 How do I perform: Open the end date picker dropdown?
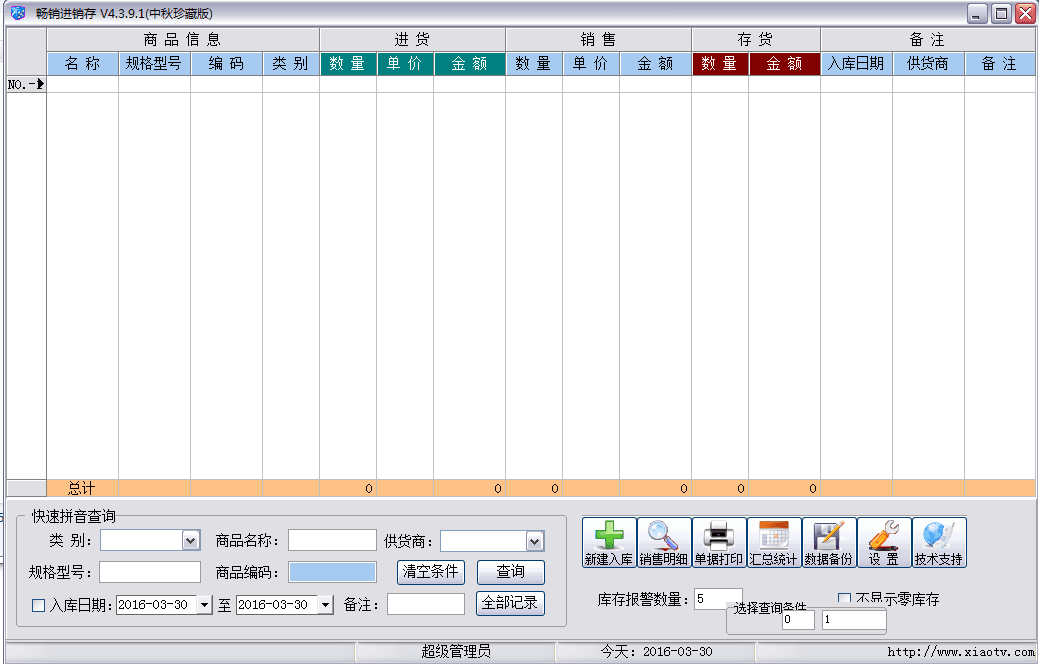(x=325, y=605)
